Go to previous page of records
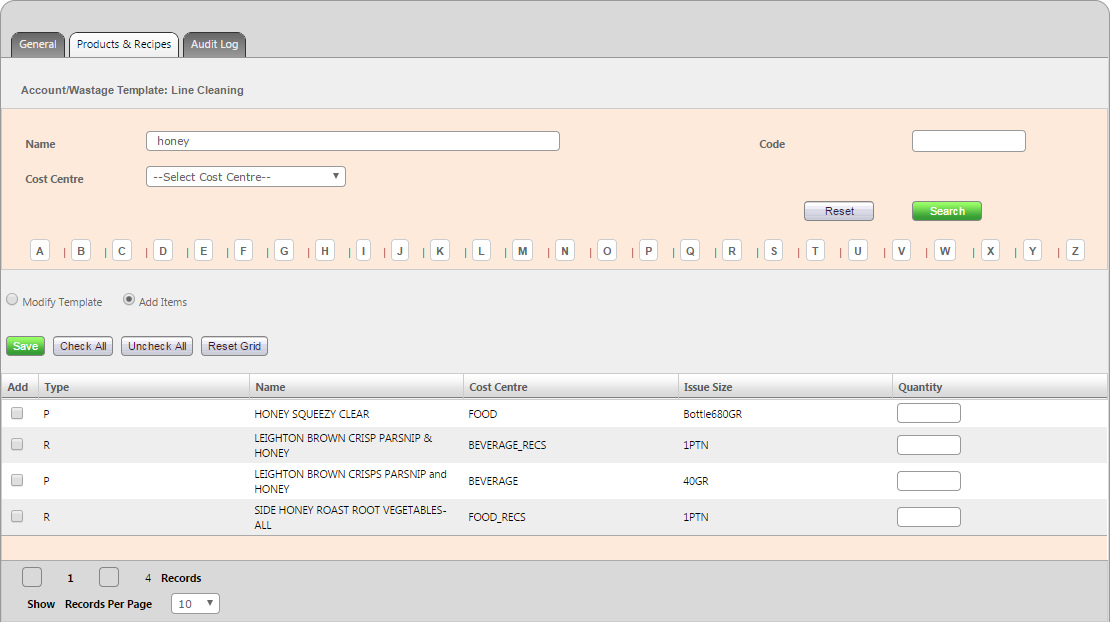The image size is (1110, 622). 32,577
